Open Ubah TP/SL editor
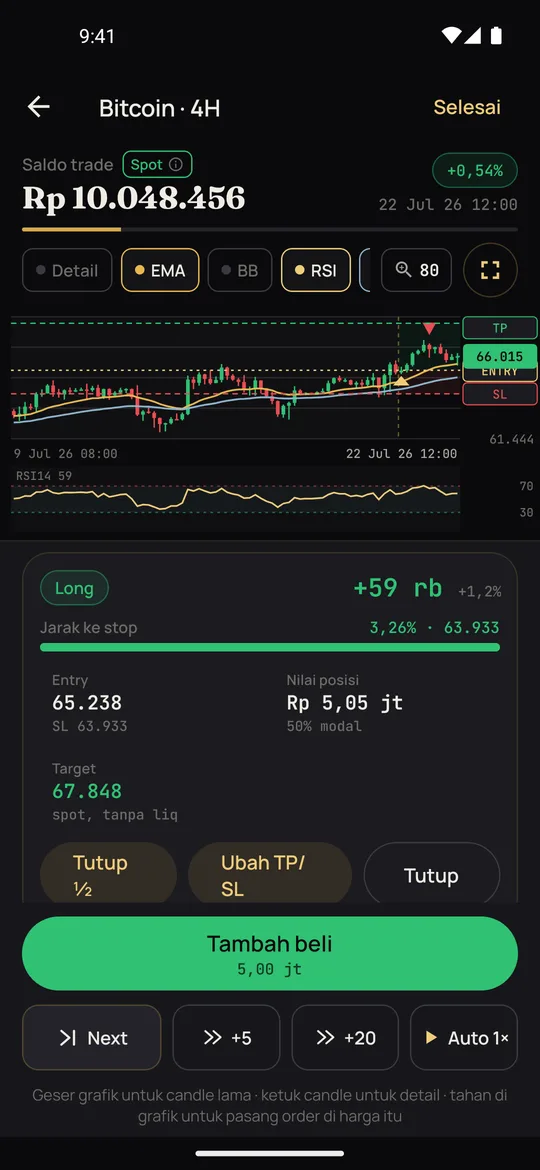This screenshot has height=1170, width=540. [x=269, y=875]
